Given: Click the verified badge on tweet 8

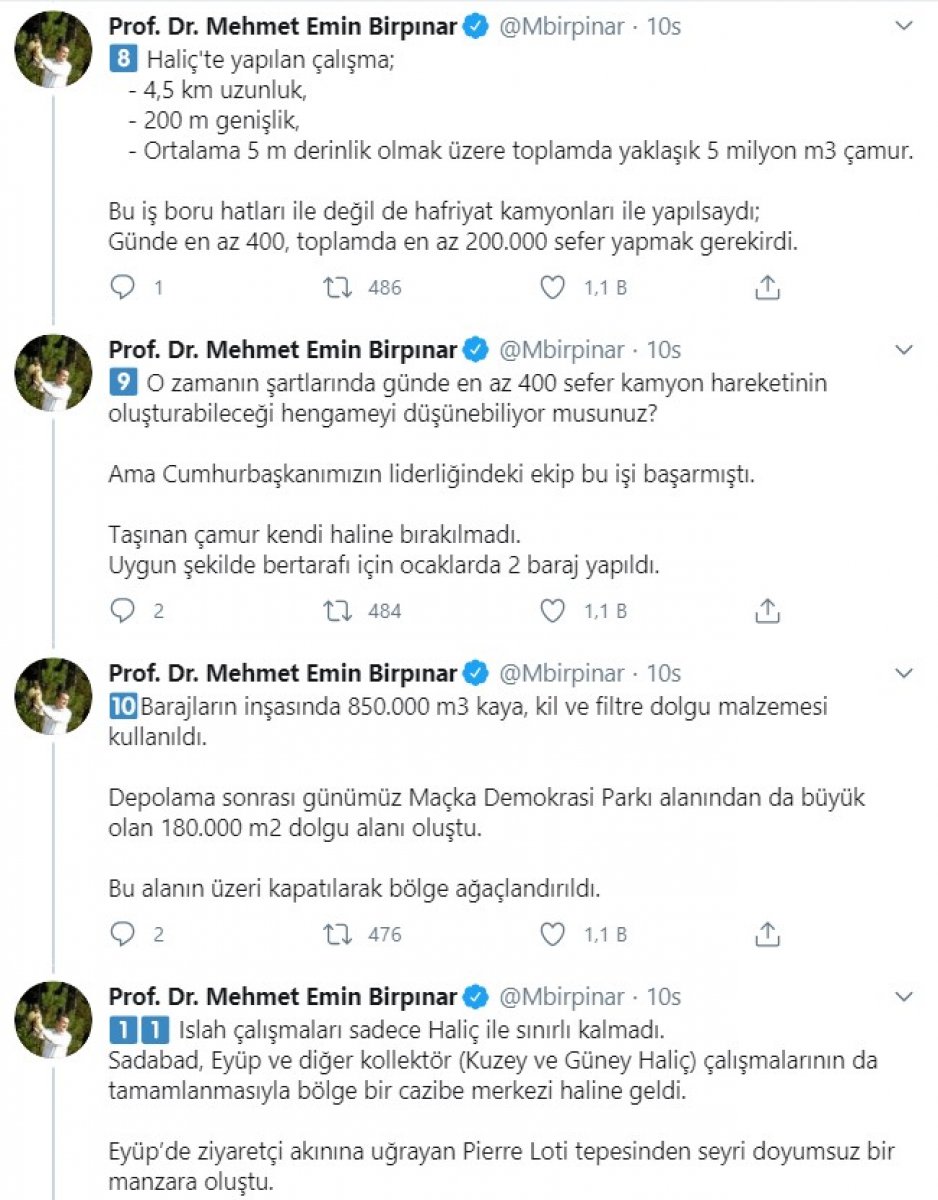Looking at the screenshot, I should pos(471,27).
